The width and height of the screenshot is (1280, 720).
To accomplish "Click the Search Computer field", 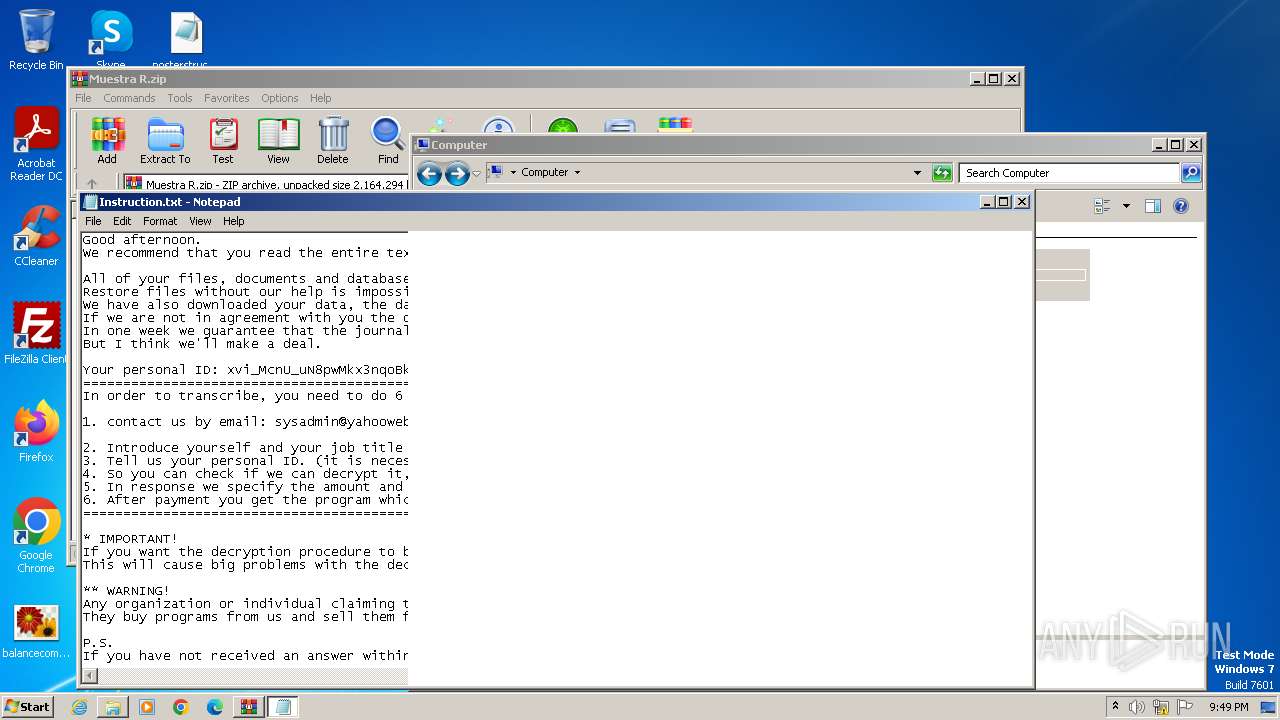I will [x=1069, y=173].
